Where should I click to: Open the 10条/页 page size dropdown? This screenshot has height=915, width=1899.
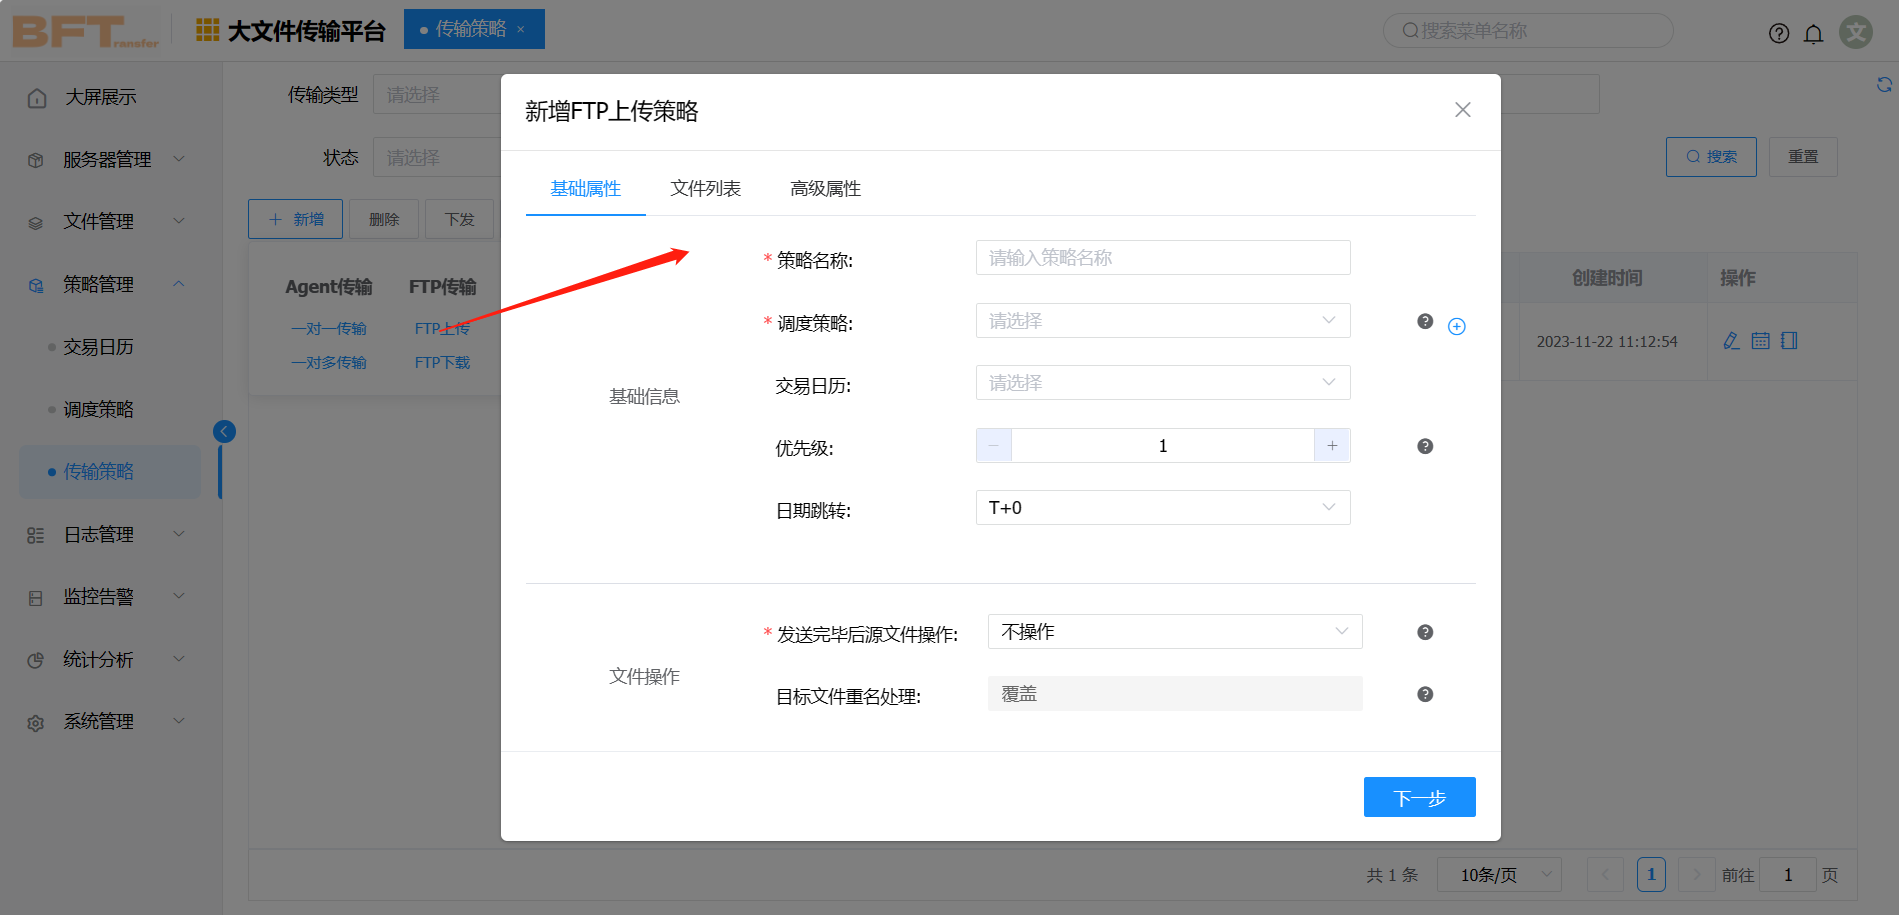tap(1499, 875)
